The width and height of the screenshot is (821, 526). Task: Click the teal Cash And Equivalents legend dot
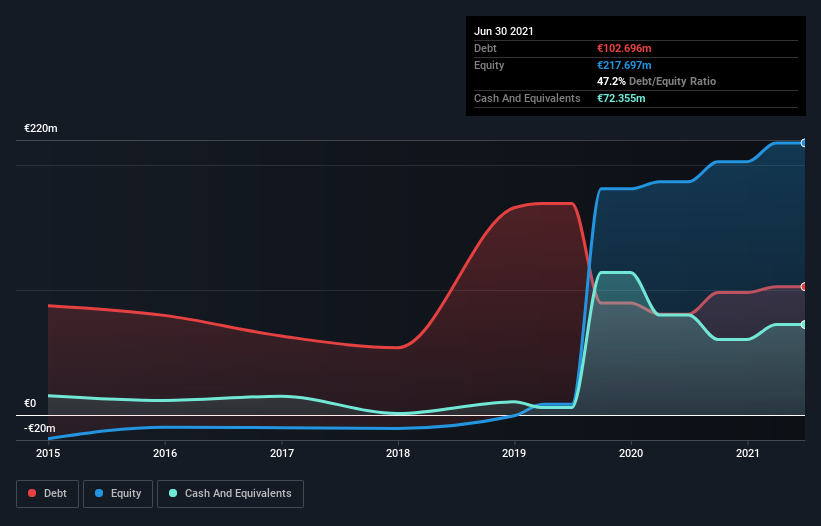click(x=173, y=493)
